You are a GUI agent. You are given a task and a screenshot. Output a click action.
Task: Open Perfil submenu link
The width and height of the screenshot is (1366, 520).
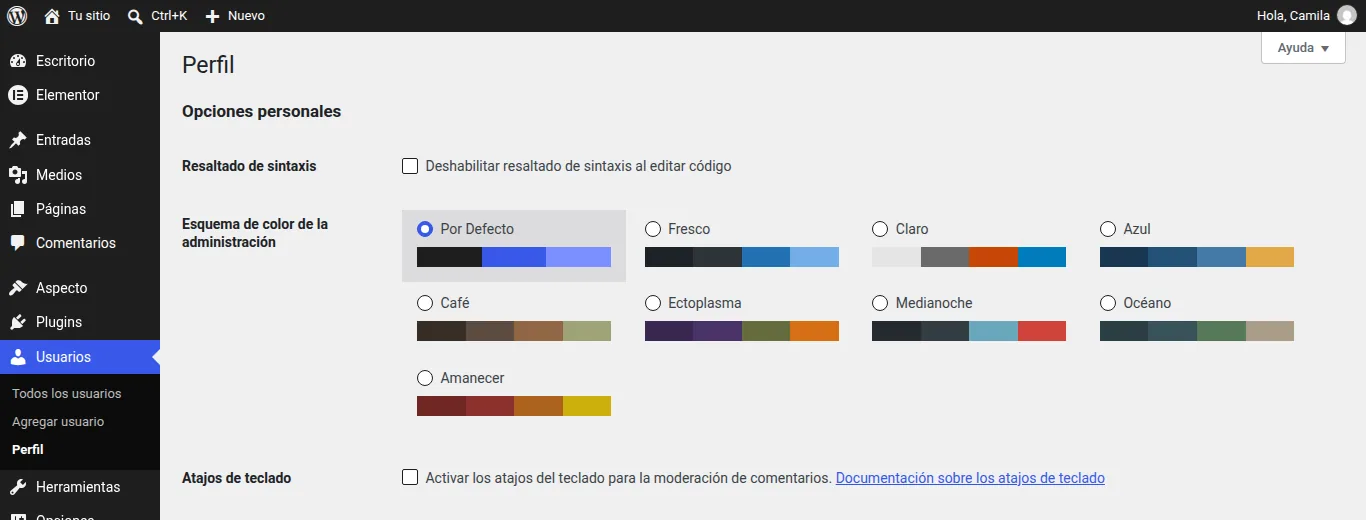coord(28,450)
